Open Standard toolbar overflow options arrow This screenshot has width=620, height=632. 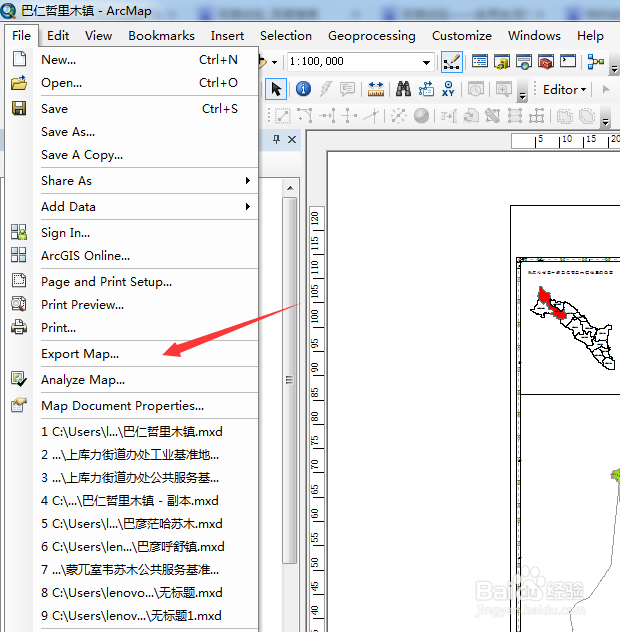614,69
